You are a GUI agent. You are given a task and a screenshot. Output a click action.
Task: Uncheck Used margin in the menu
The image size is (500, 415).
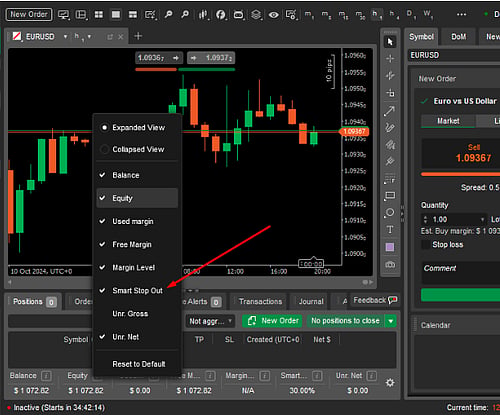pos(137,221)
